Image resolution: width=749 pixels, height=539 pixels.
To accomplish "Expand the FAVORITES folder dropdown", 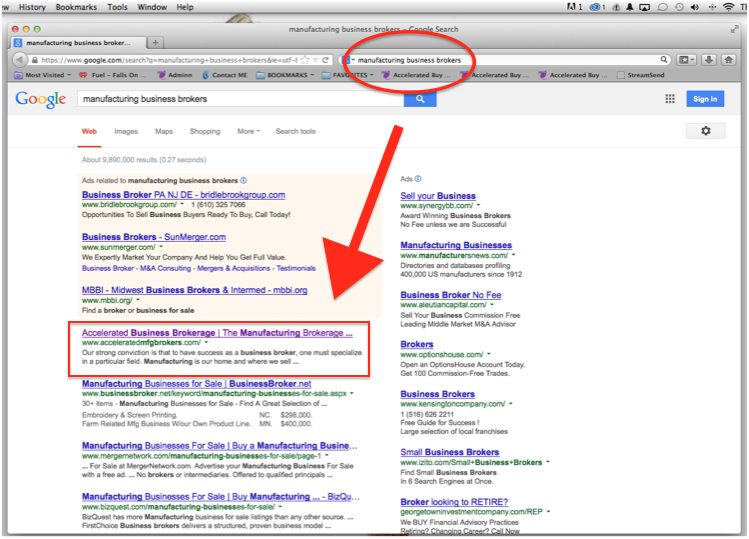I will tap(348, 75).
